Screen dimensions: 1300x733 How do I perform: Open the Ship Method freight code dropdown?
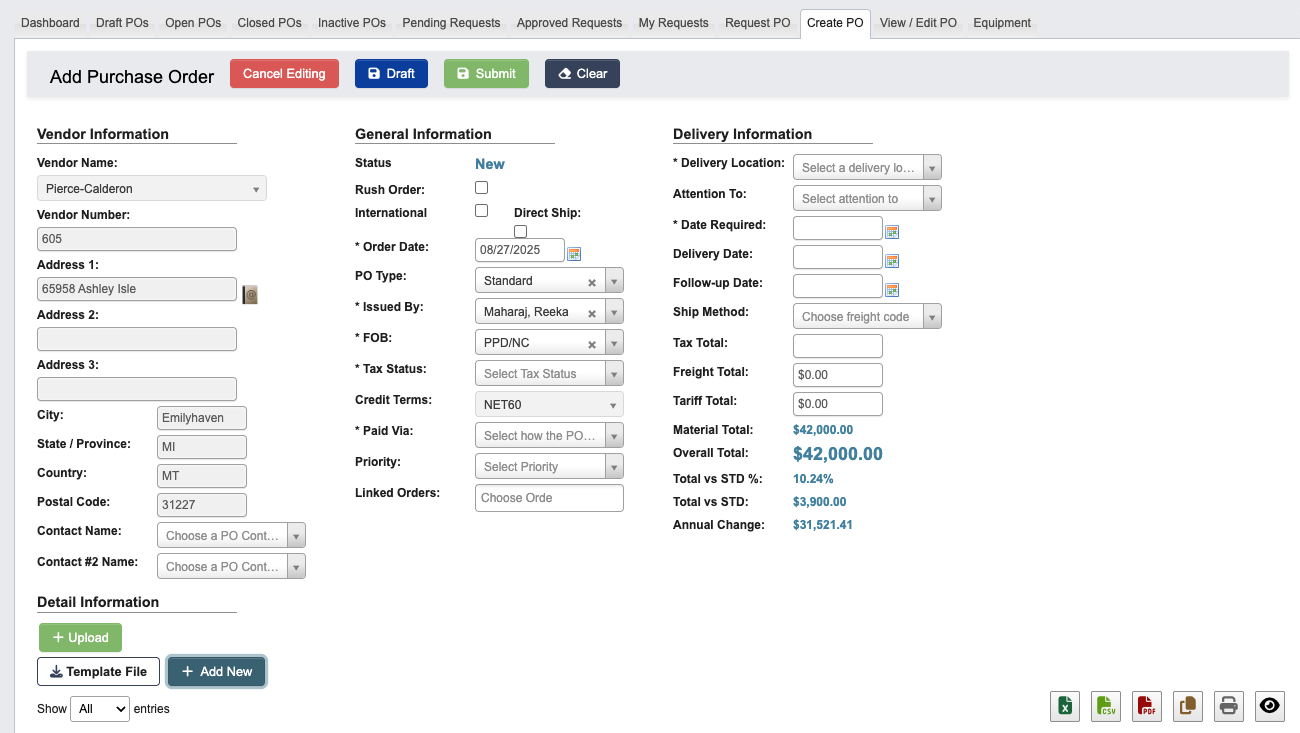click(x=867, y=317)
